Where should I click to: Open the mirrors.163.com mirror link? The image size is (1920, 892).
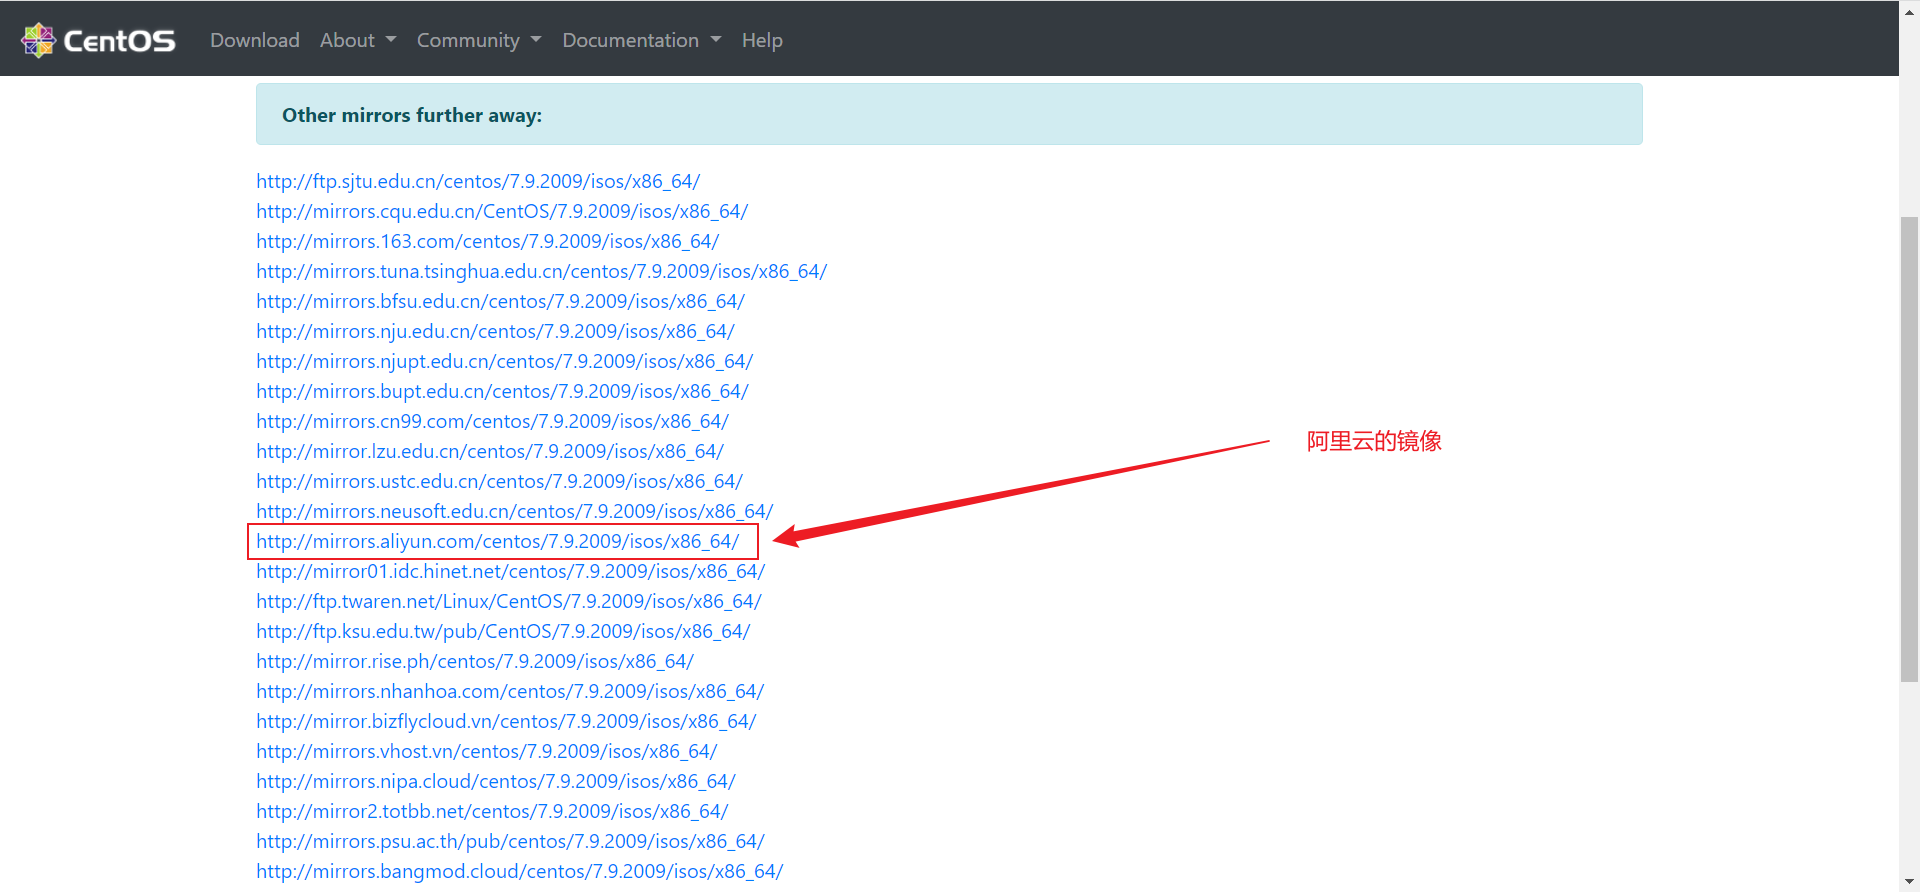pyautogui.click(x=487, y=241)
